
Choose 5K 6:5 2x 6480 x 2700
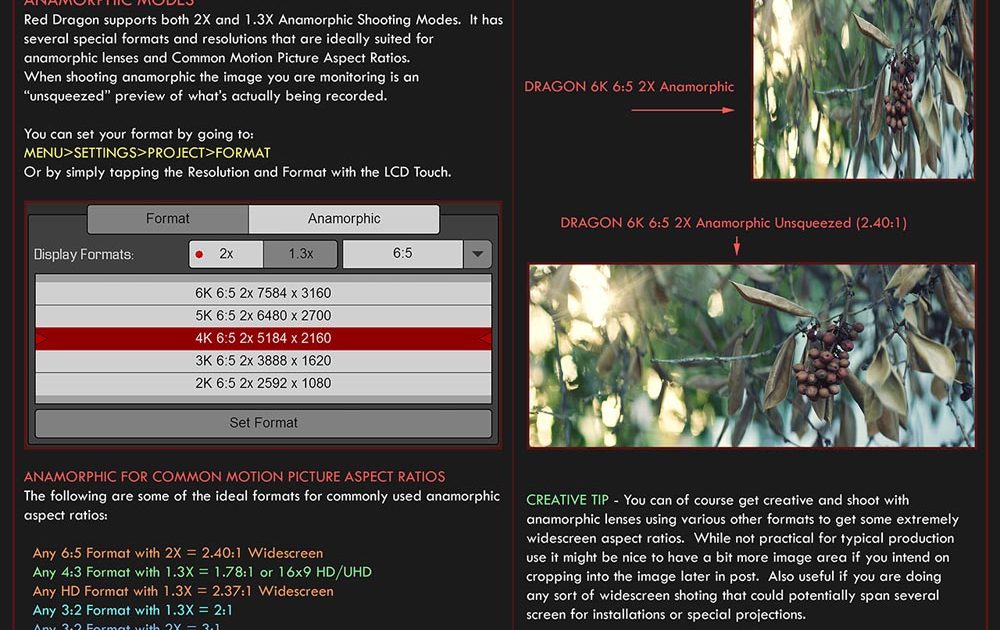[x=263, y=316]
